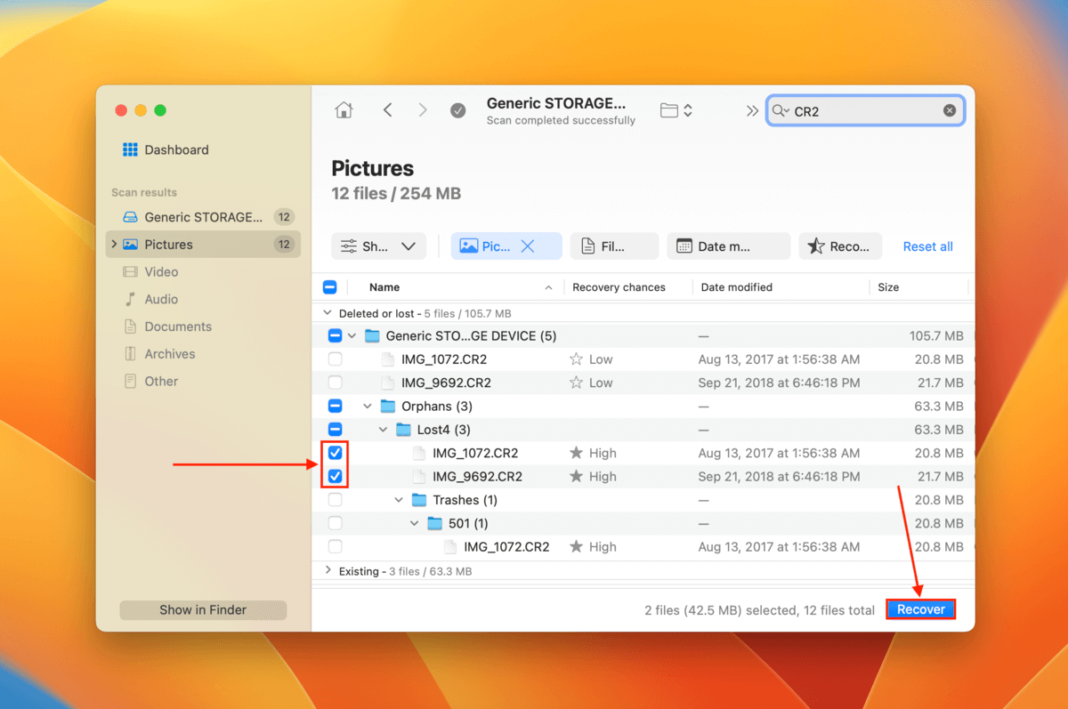Screen dimensions: 1068x709
Task: Click the Home icon in toolbar
Action: point(344,110)
